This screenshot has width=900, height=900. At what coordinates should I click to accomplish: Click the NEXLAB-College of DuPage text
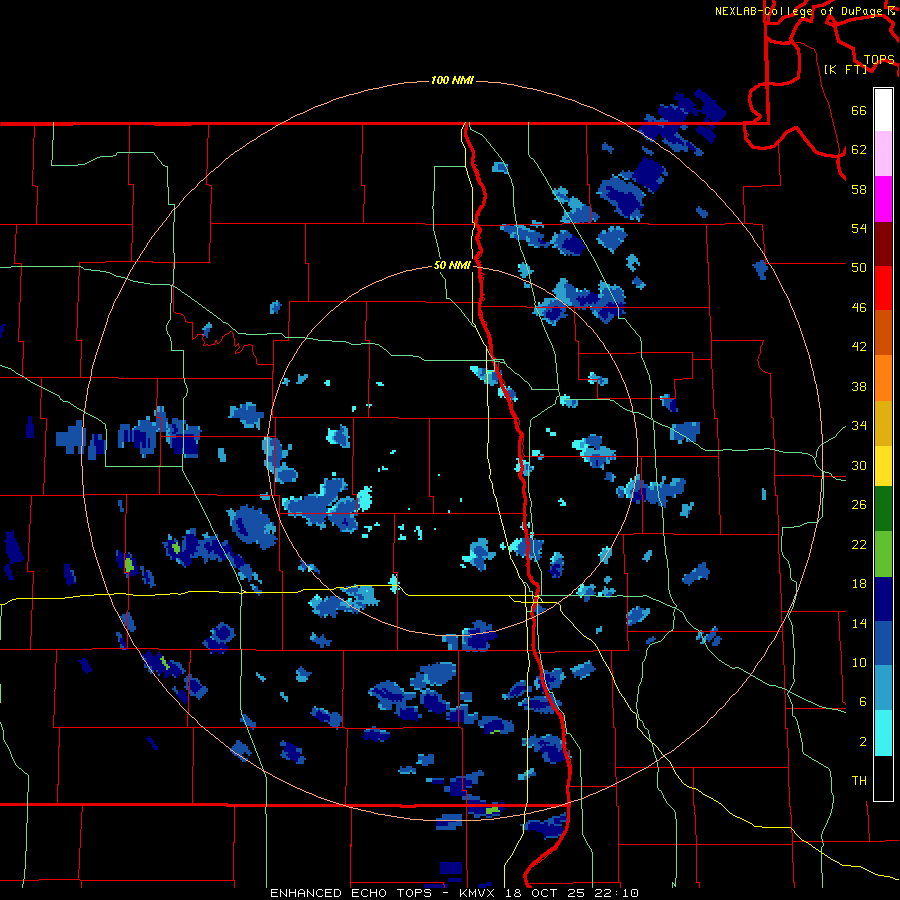coord(798,11)
